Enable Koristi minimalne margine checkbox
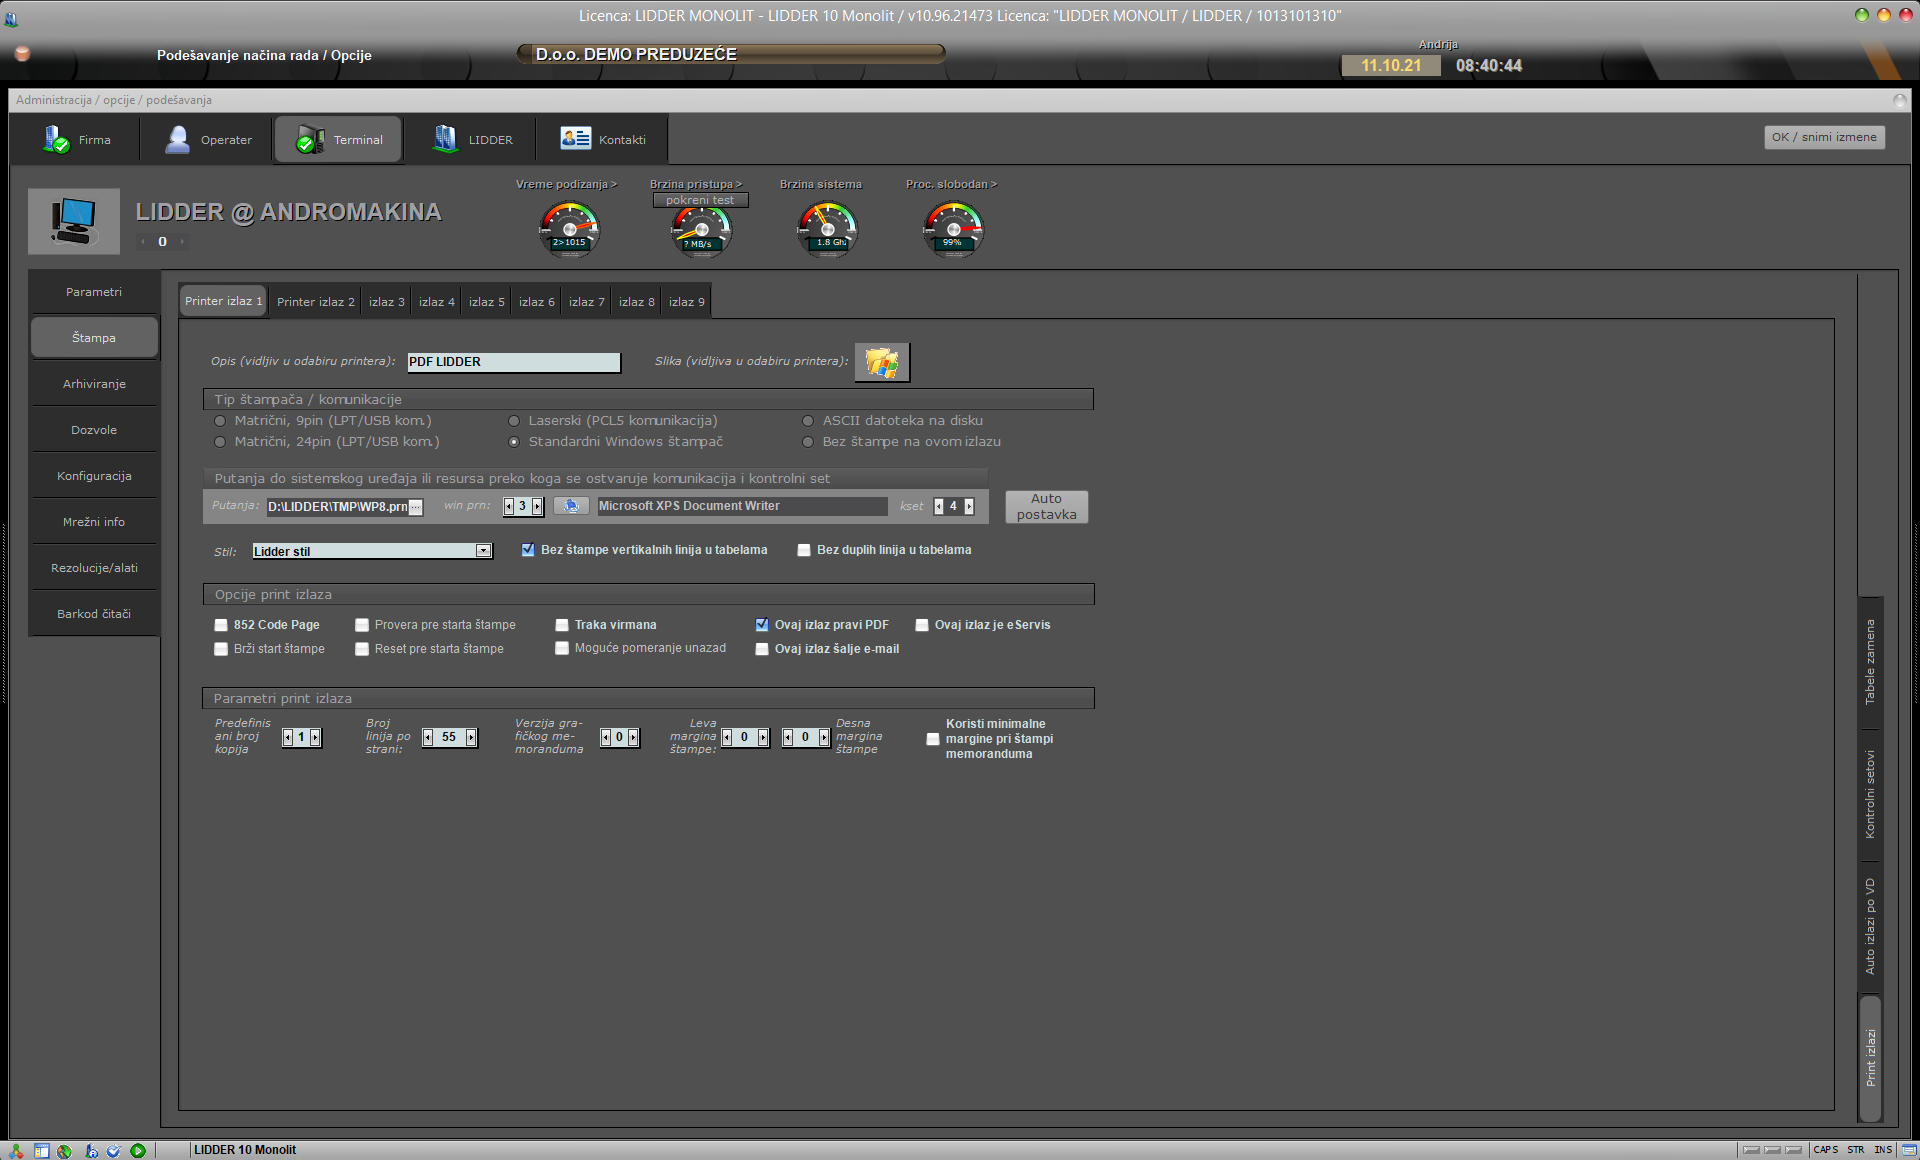1920x1160 pixels. [933, 739]
